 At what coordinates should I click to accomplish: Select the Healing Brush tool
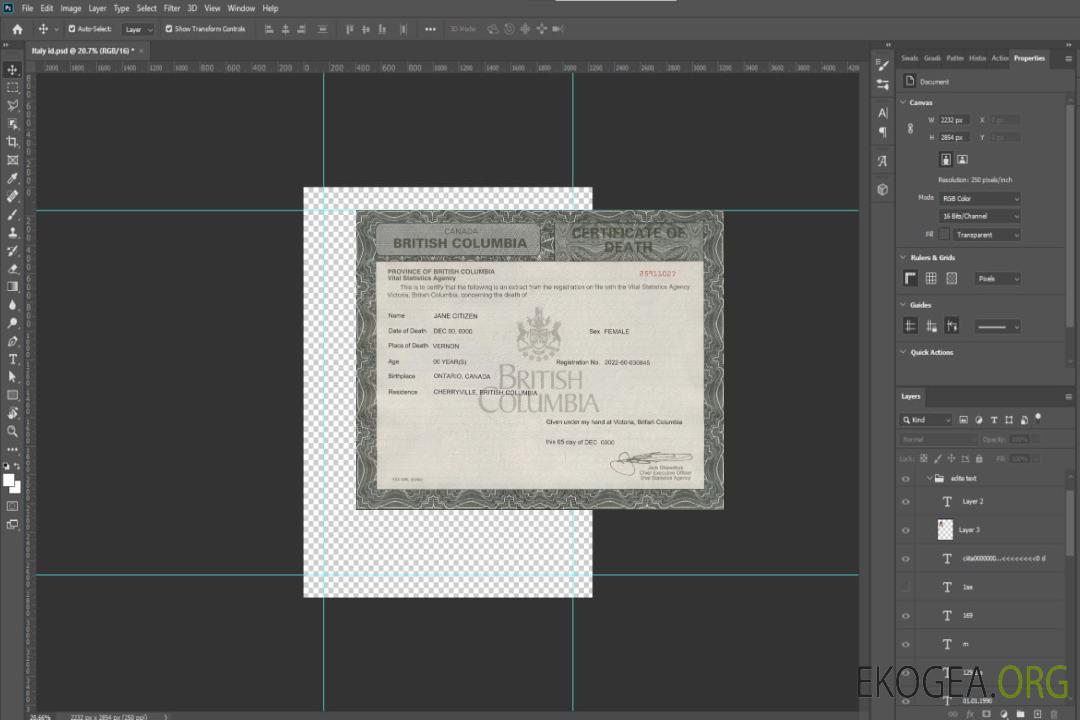coord(12,196)
